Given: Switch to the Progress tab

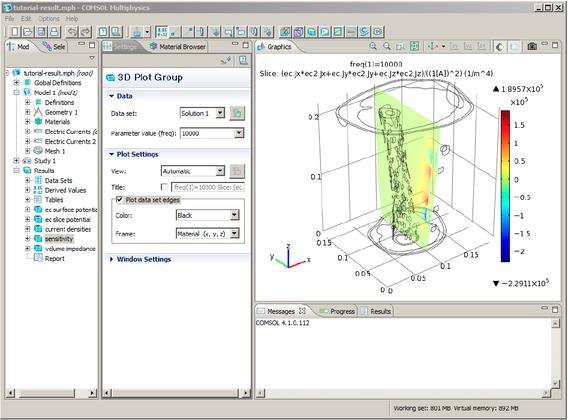Looking at the screenshot, I should pyautogui.click(x=337, y=311).
